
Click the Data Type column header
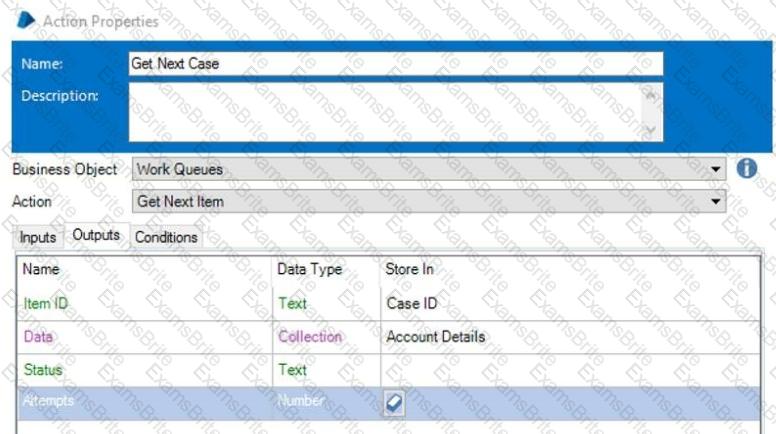coord(309,269)
